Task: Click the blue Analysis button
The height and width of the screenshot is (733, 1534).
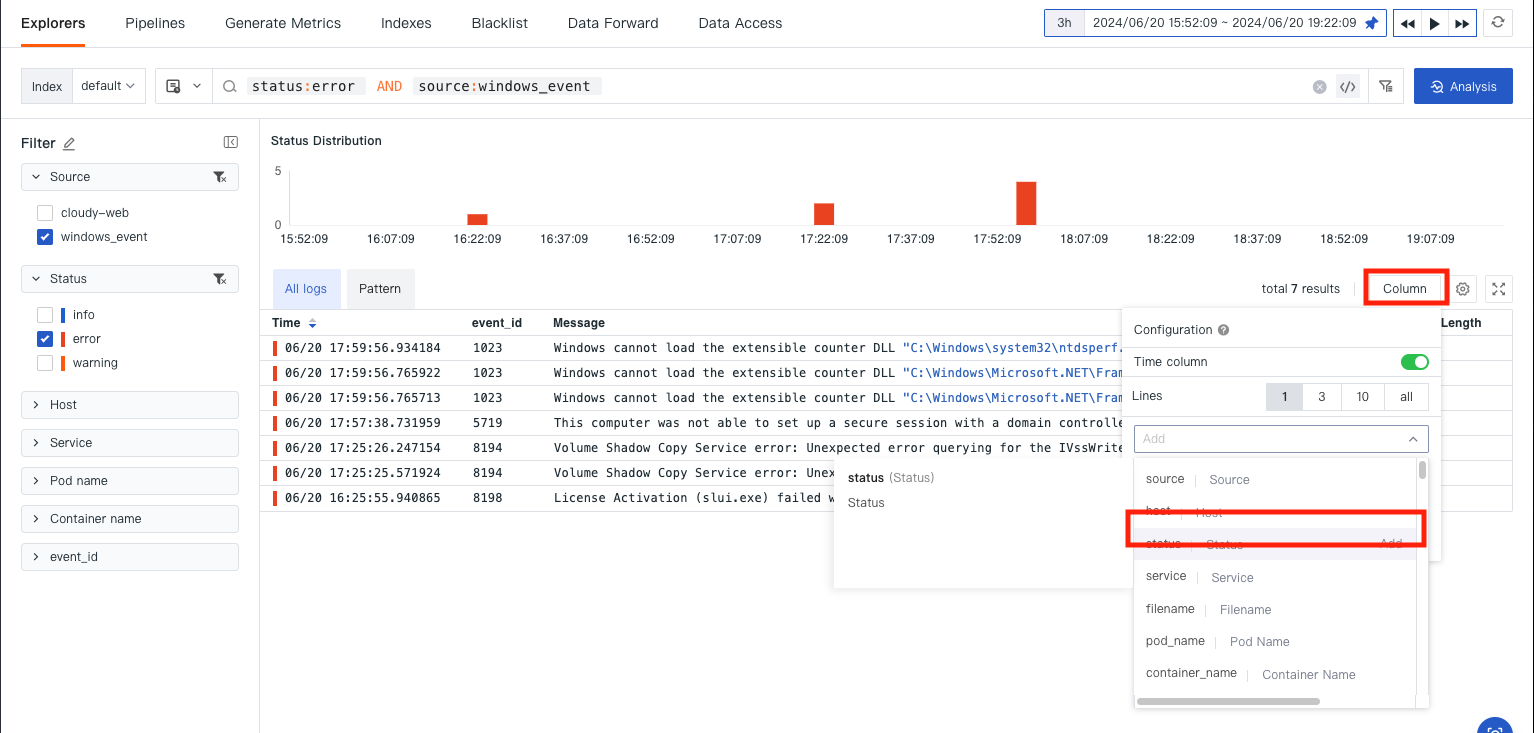Action: (1463, 87)
